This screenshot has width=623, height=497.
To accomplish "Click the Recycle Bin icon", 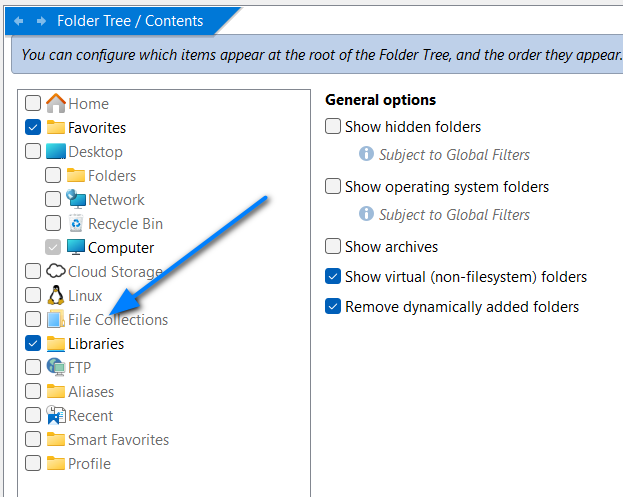I will click(75, 223).
